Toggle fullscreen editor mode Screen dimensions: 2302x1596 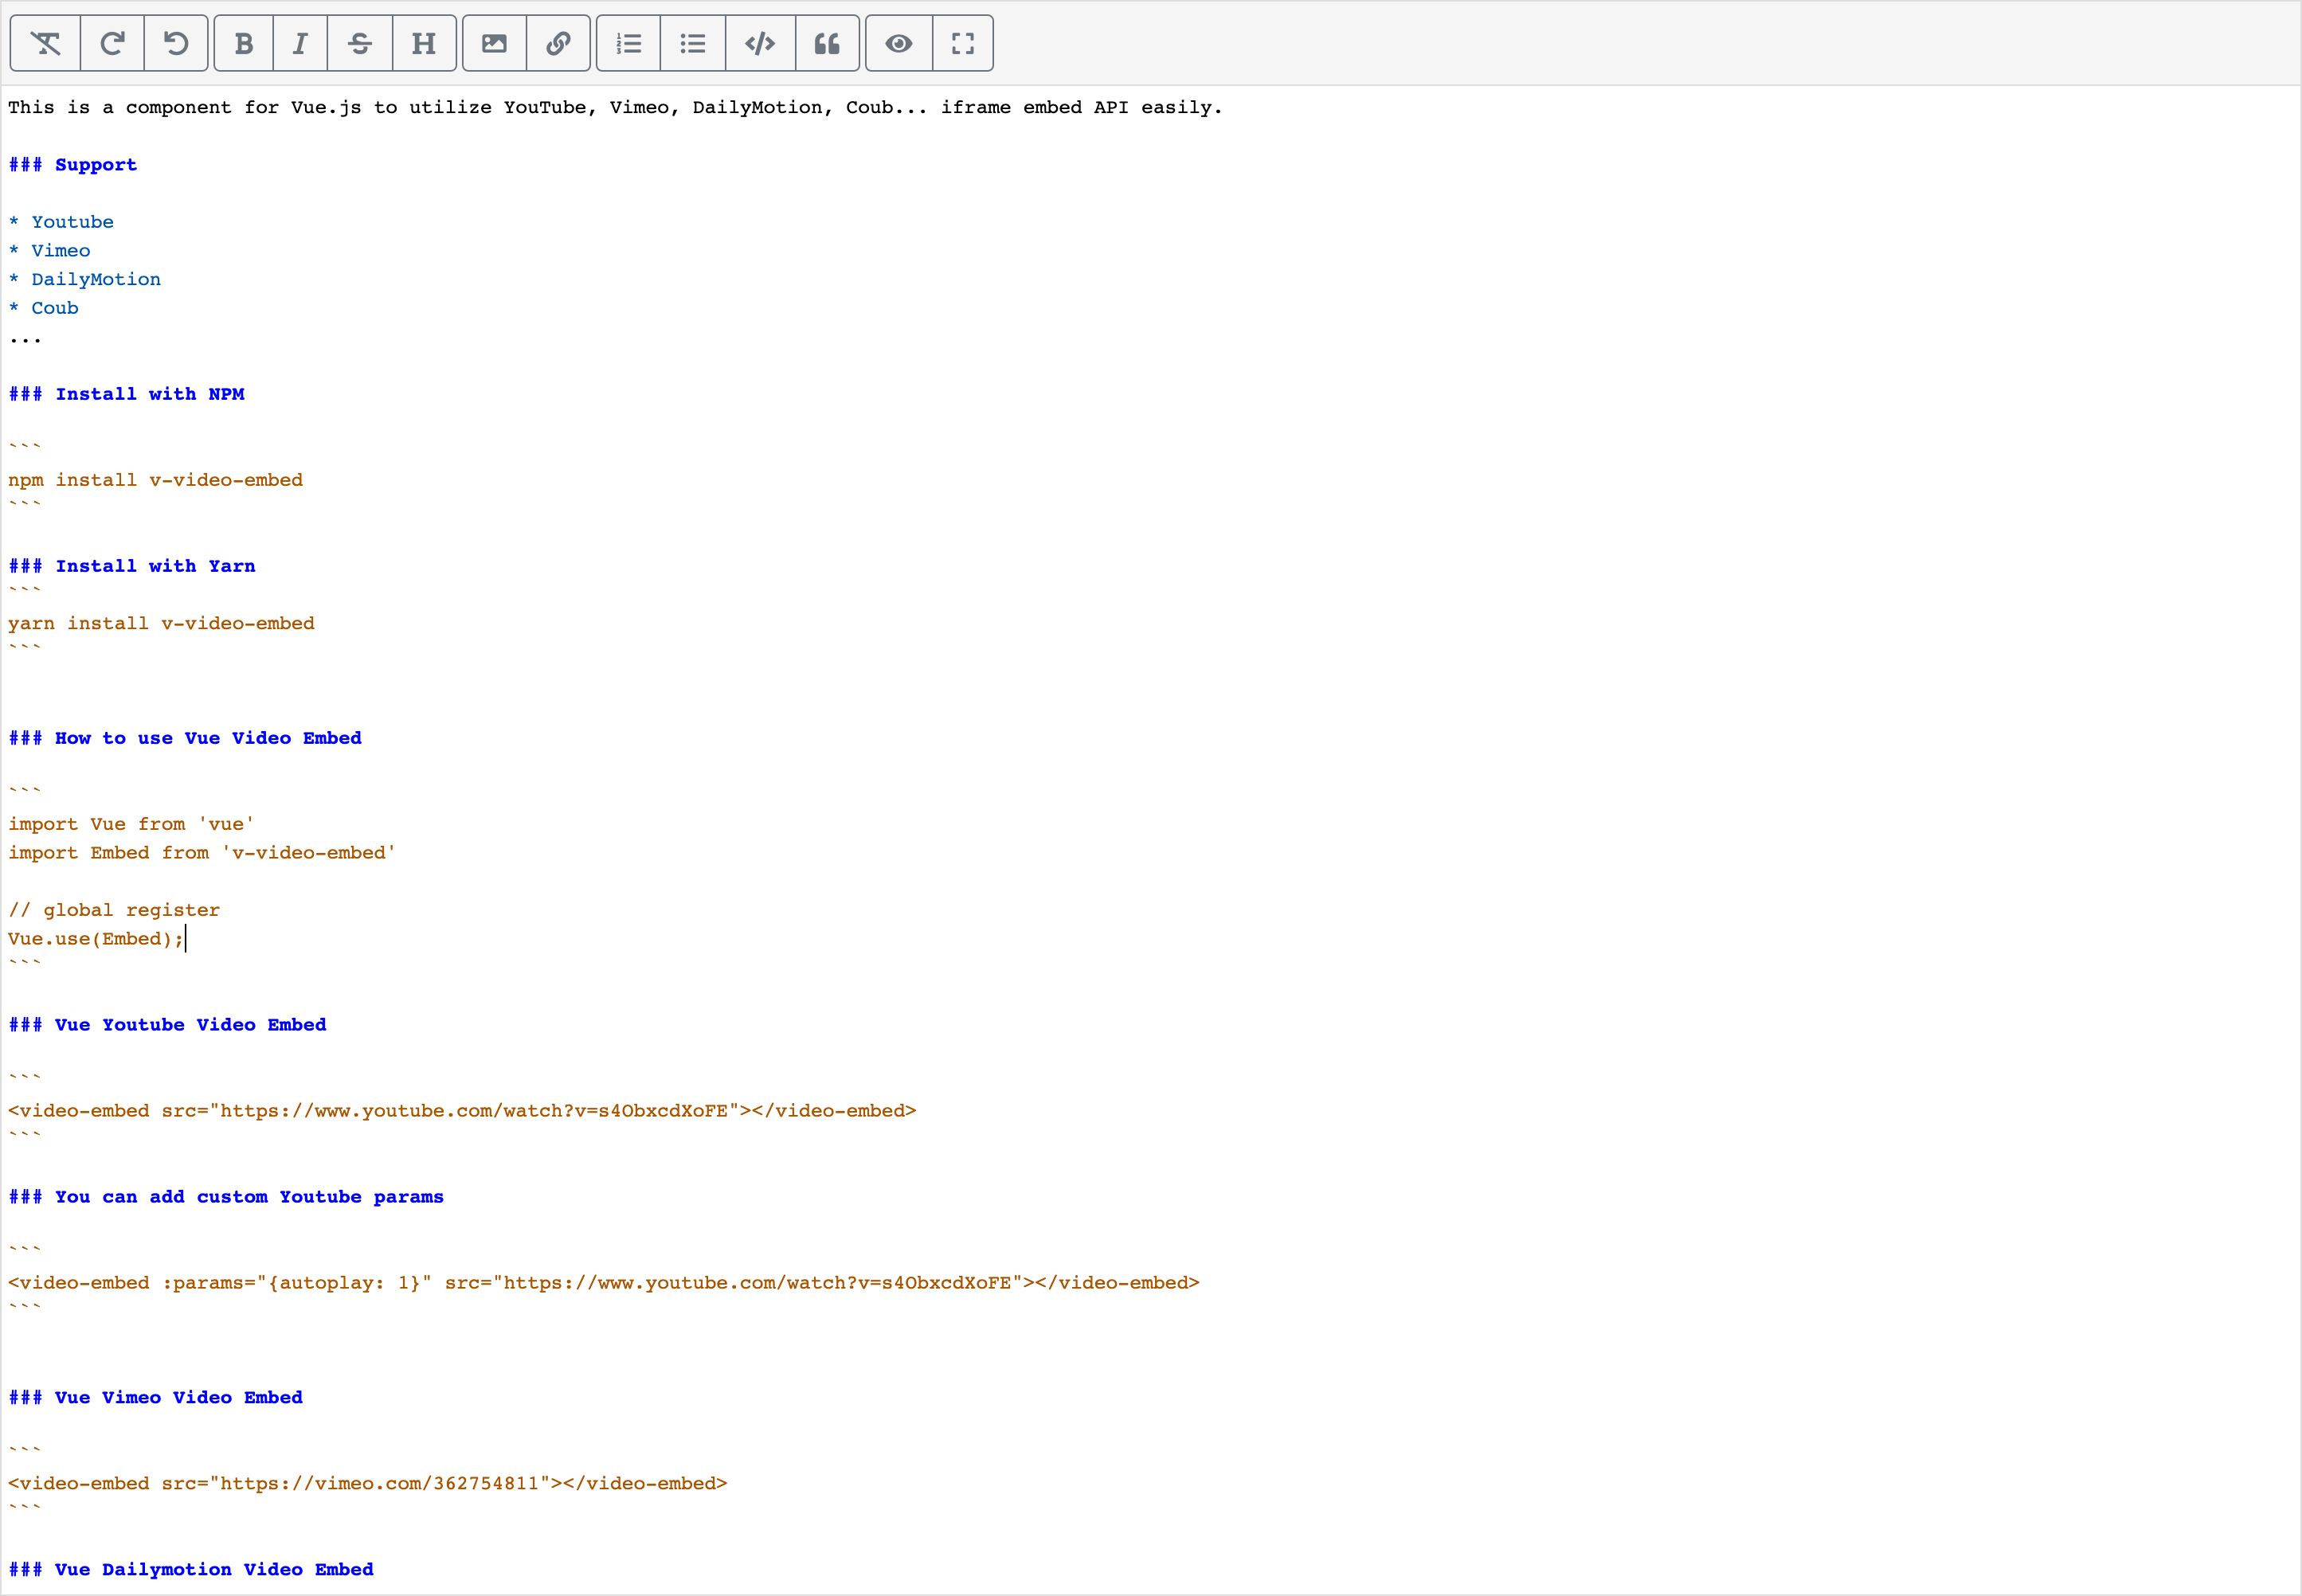(x=962, y=43)
